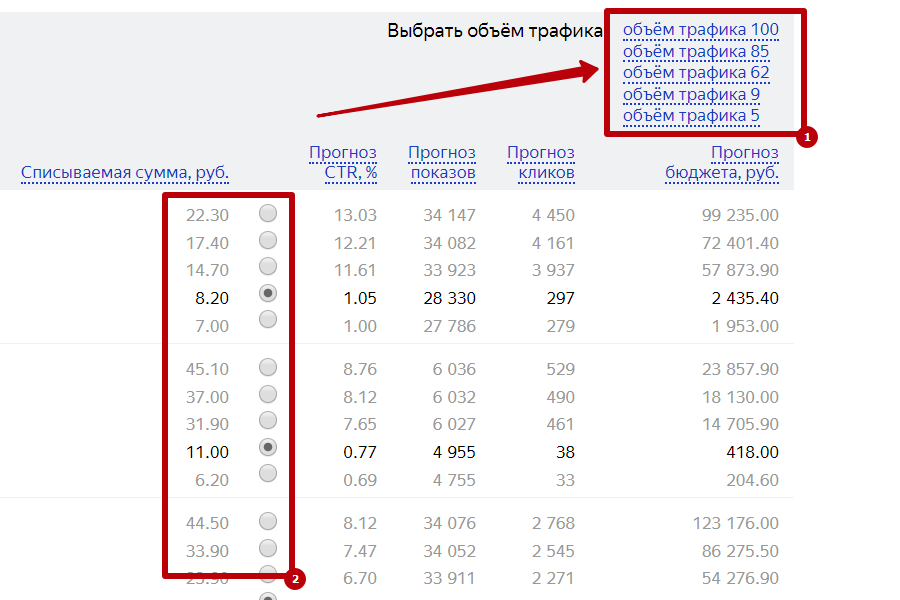Screen dimensions: 900x600
Task: Select the 6.20 rub. radio button
Action: coord(267,473)
